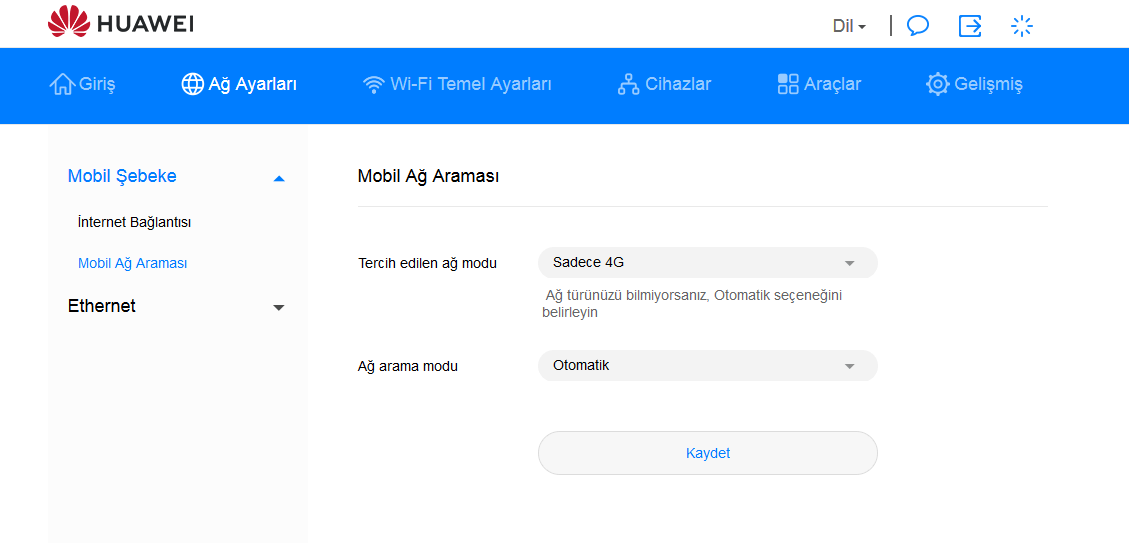Open the Tercih edilen ağ modu dropdown
Image resolution: width=1129 pixels, height=543 pixels.
(x=707, y=263)
